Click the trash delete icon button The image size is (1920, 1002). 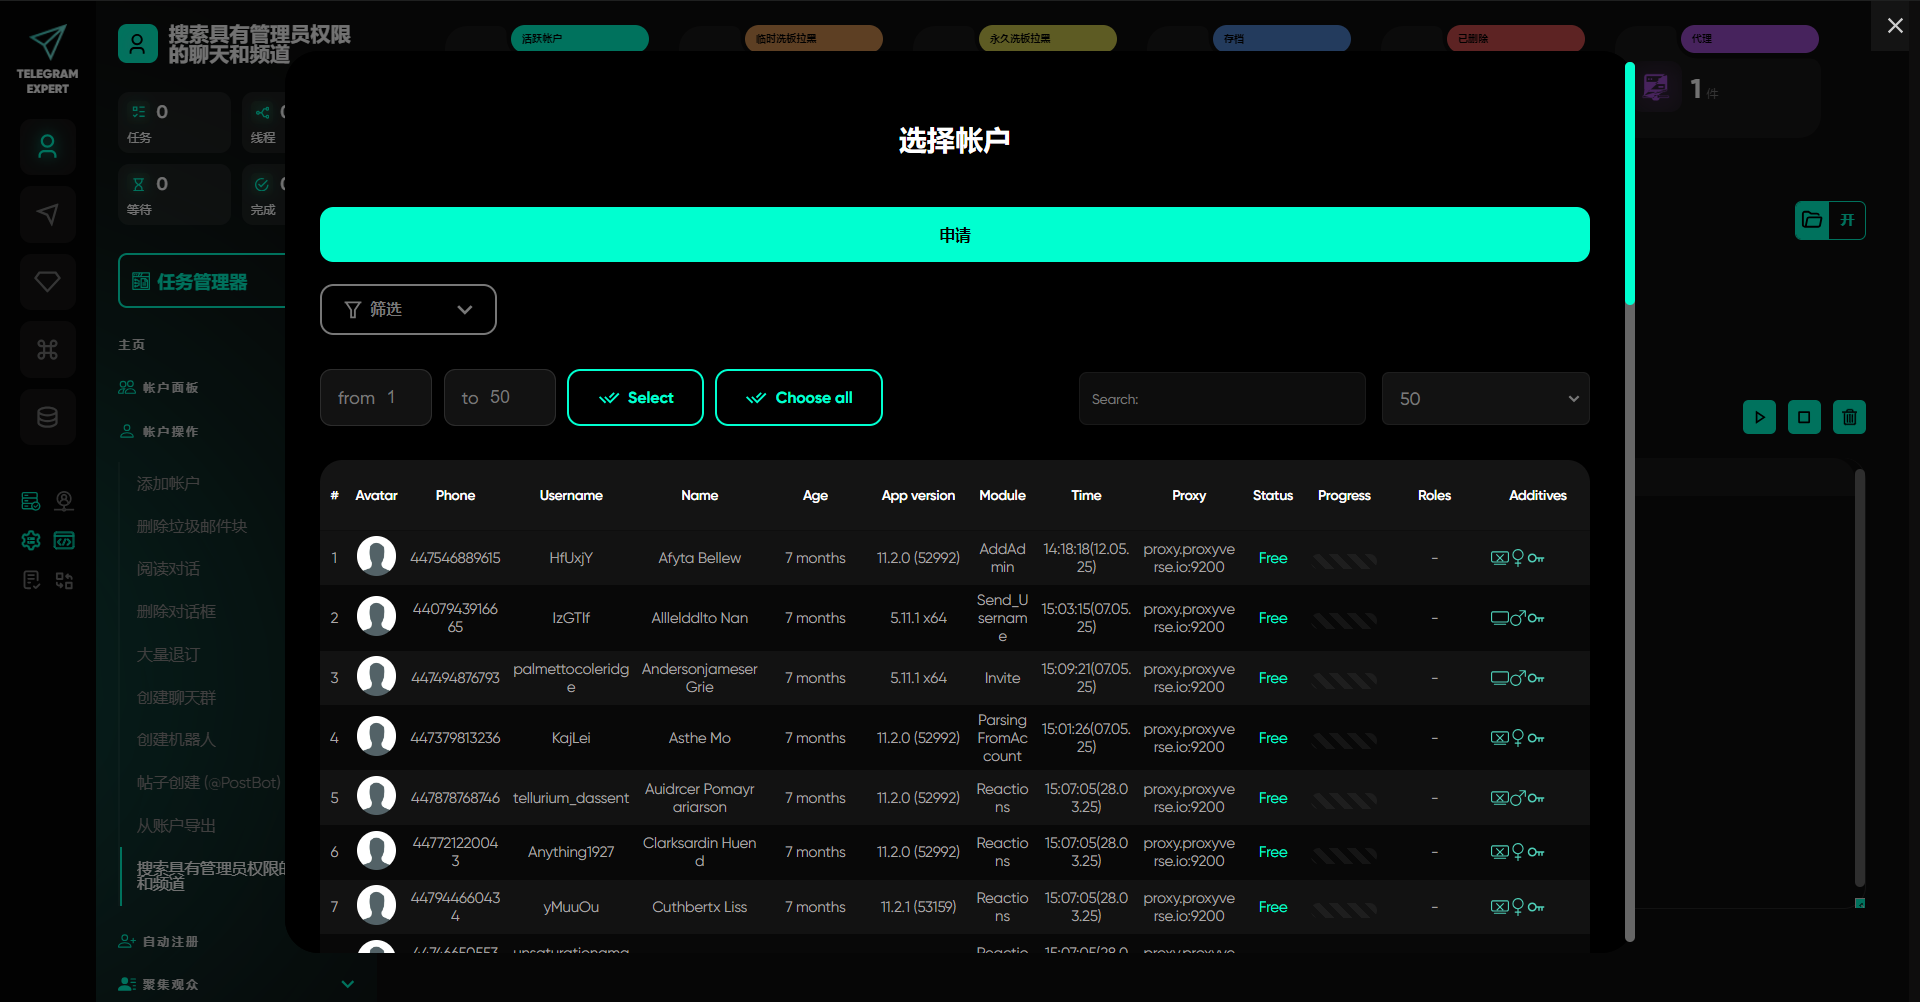click(1849, 417)
